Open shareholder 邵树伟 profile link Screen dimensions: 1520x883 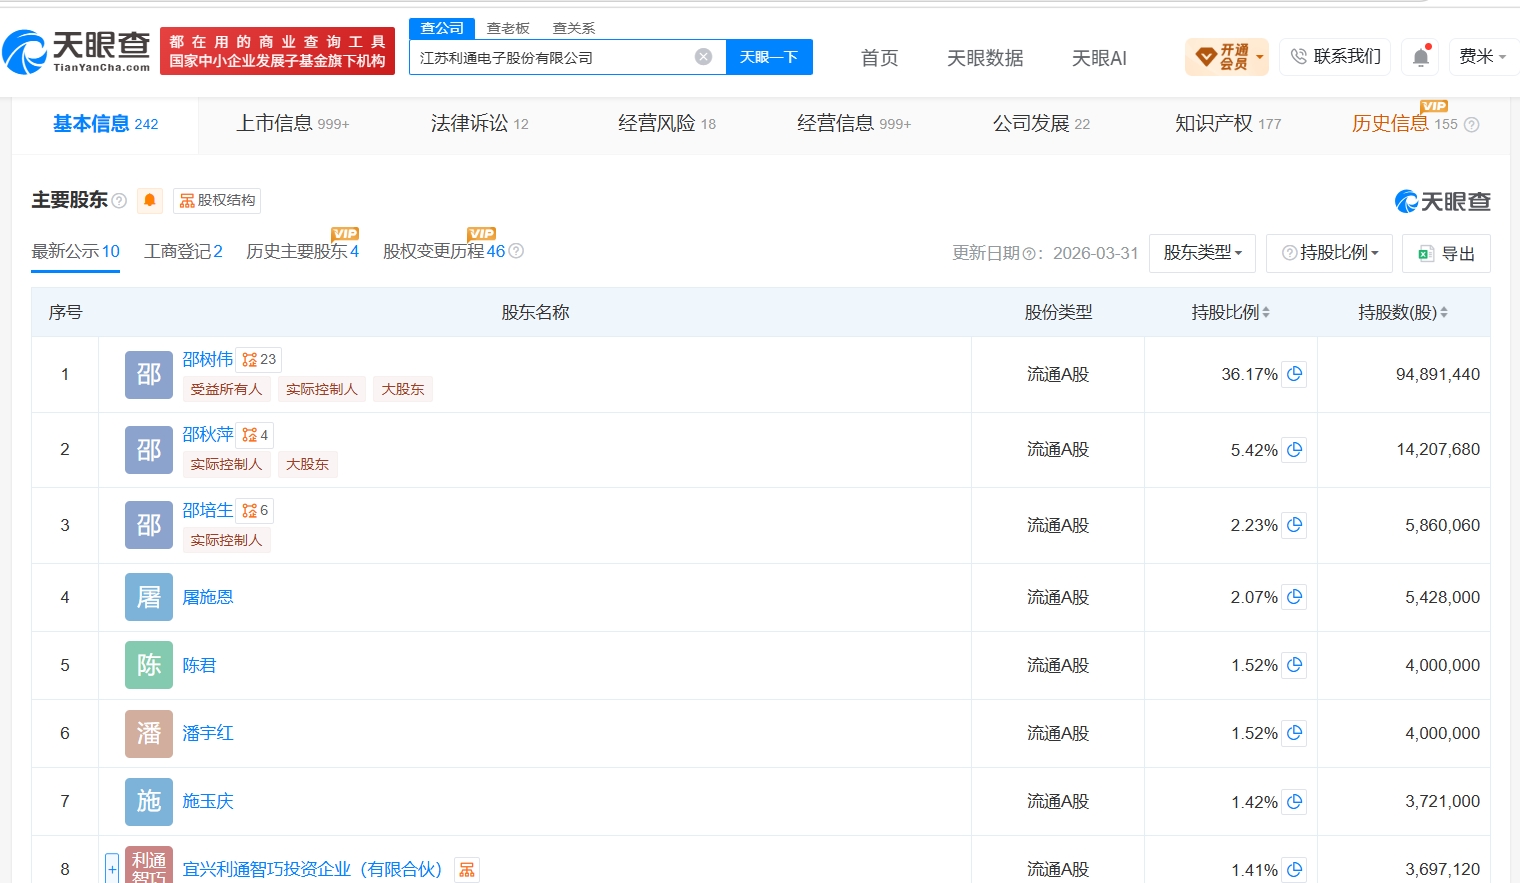tap(208, 359)
